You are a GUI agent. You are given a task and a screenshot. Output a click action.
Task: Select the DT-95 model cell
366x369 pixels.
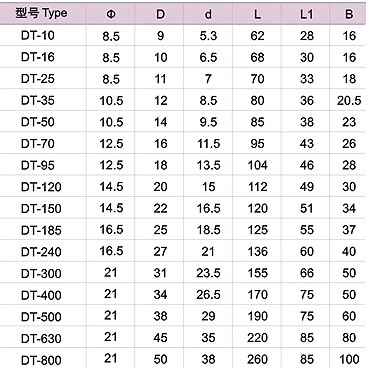[x=38, y=165]
